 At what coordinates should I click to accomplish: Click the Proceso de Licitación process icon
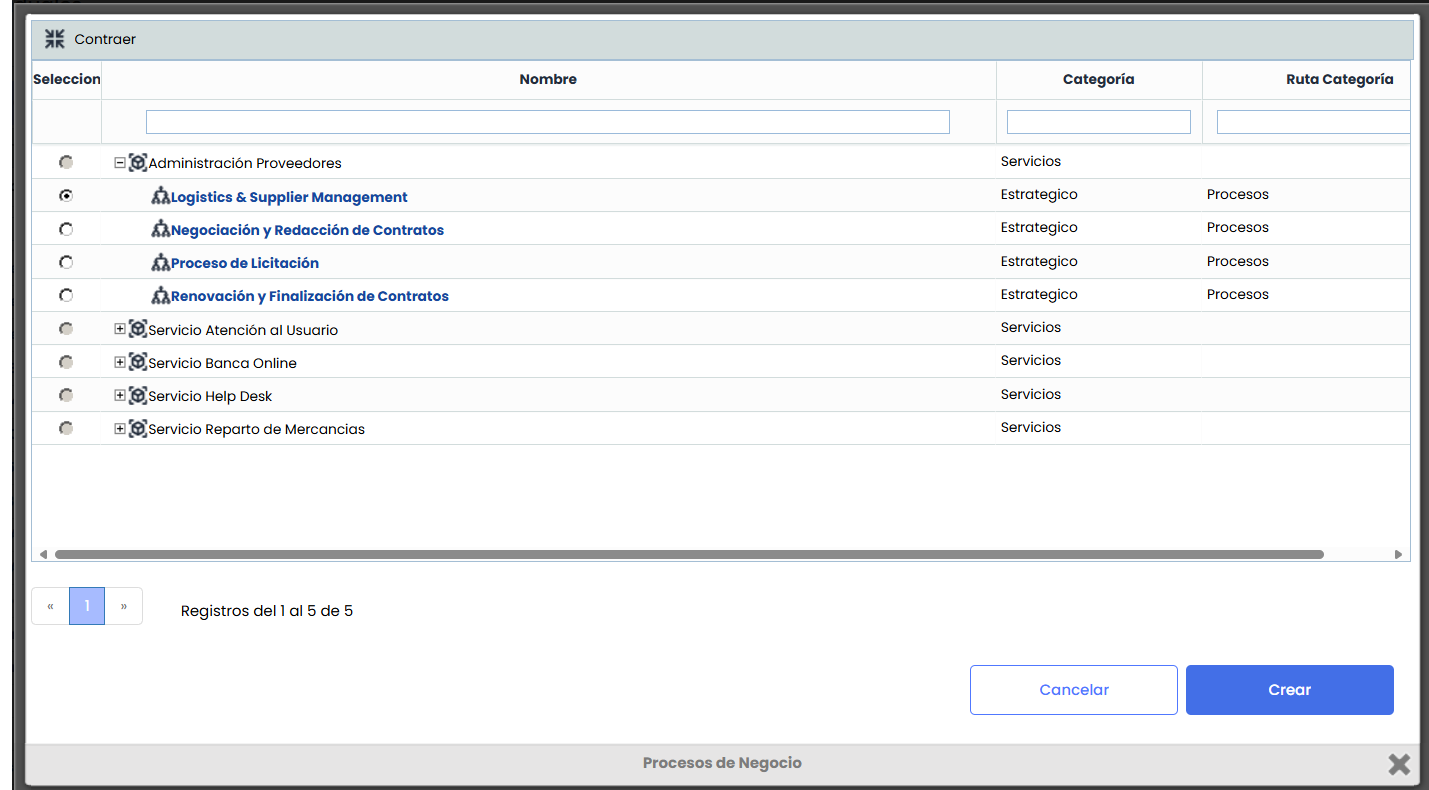160,263
